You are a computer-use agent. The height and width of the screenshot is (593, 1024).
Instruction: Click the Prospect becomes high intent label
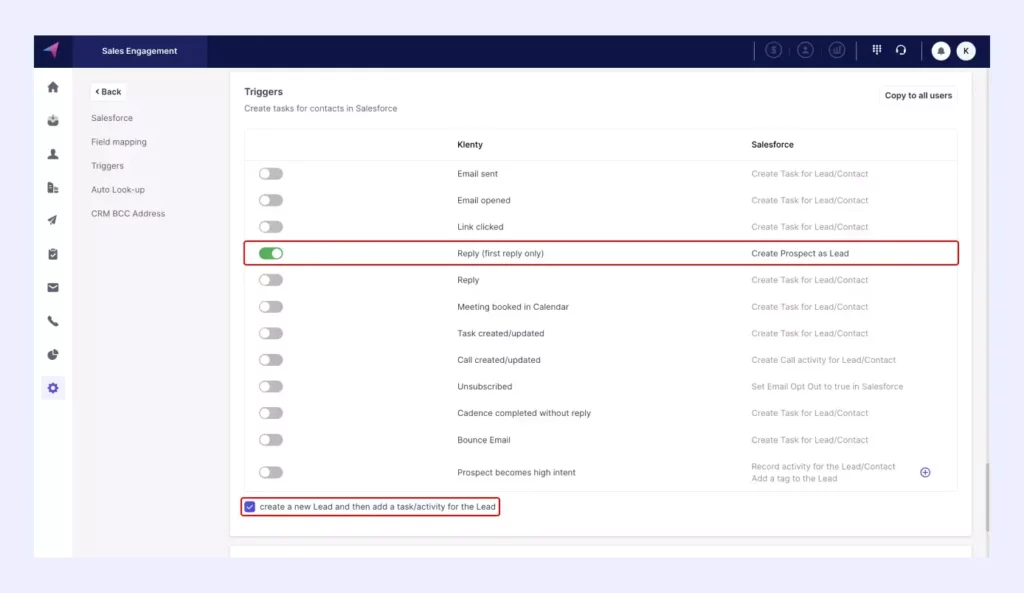coord(516,472)
